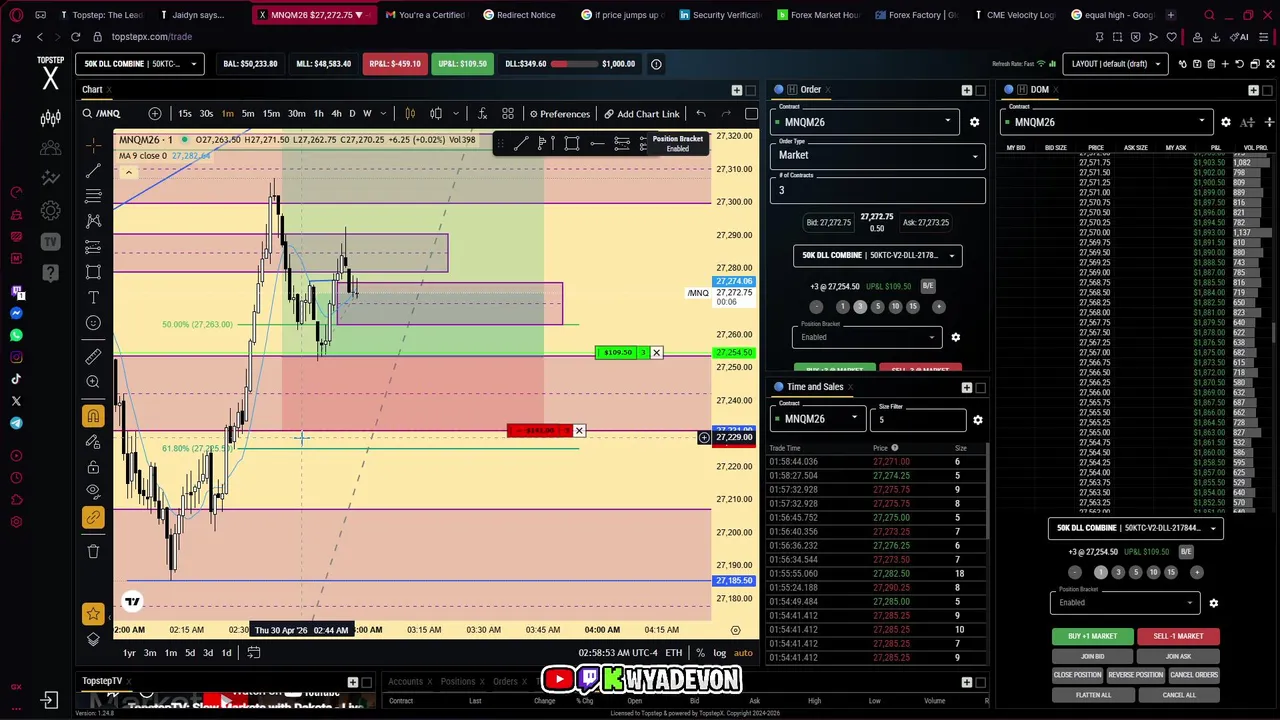
Task: Expand the 50K DLL COMBINE account dropdown in header
Action: pyautogui.click(x=140, y=64)
